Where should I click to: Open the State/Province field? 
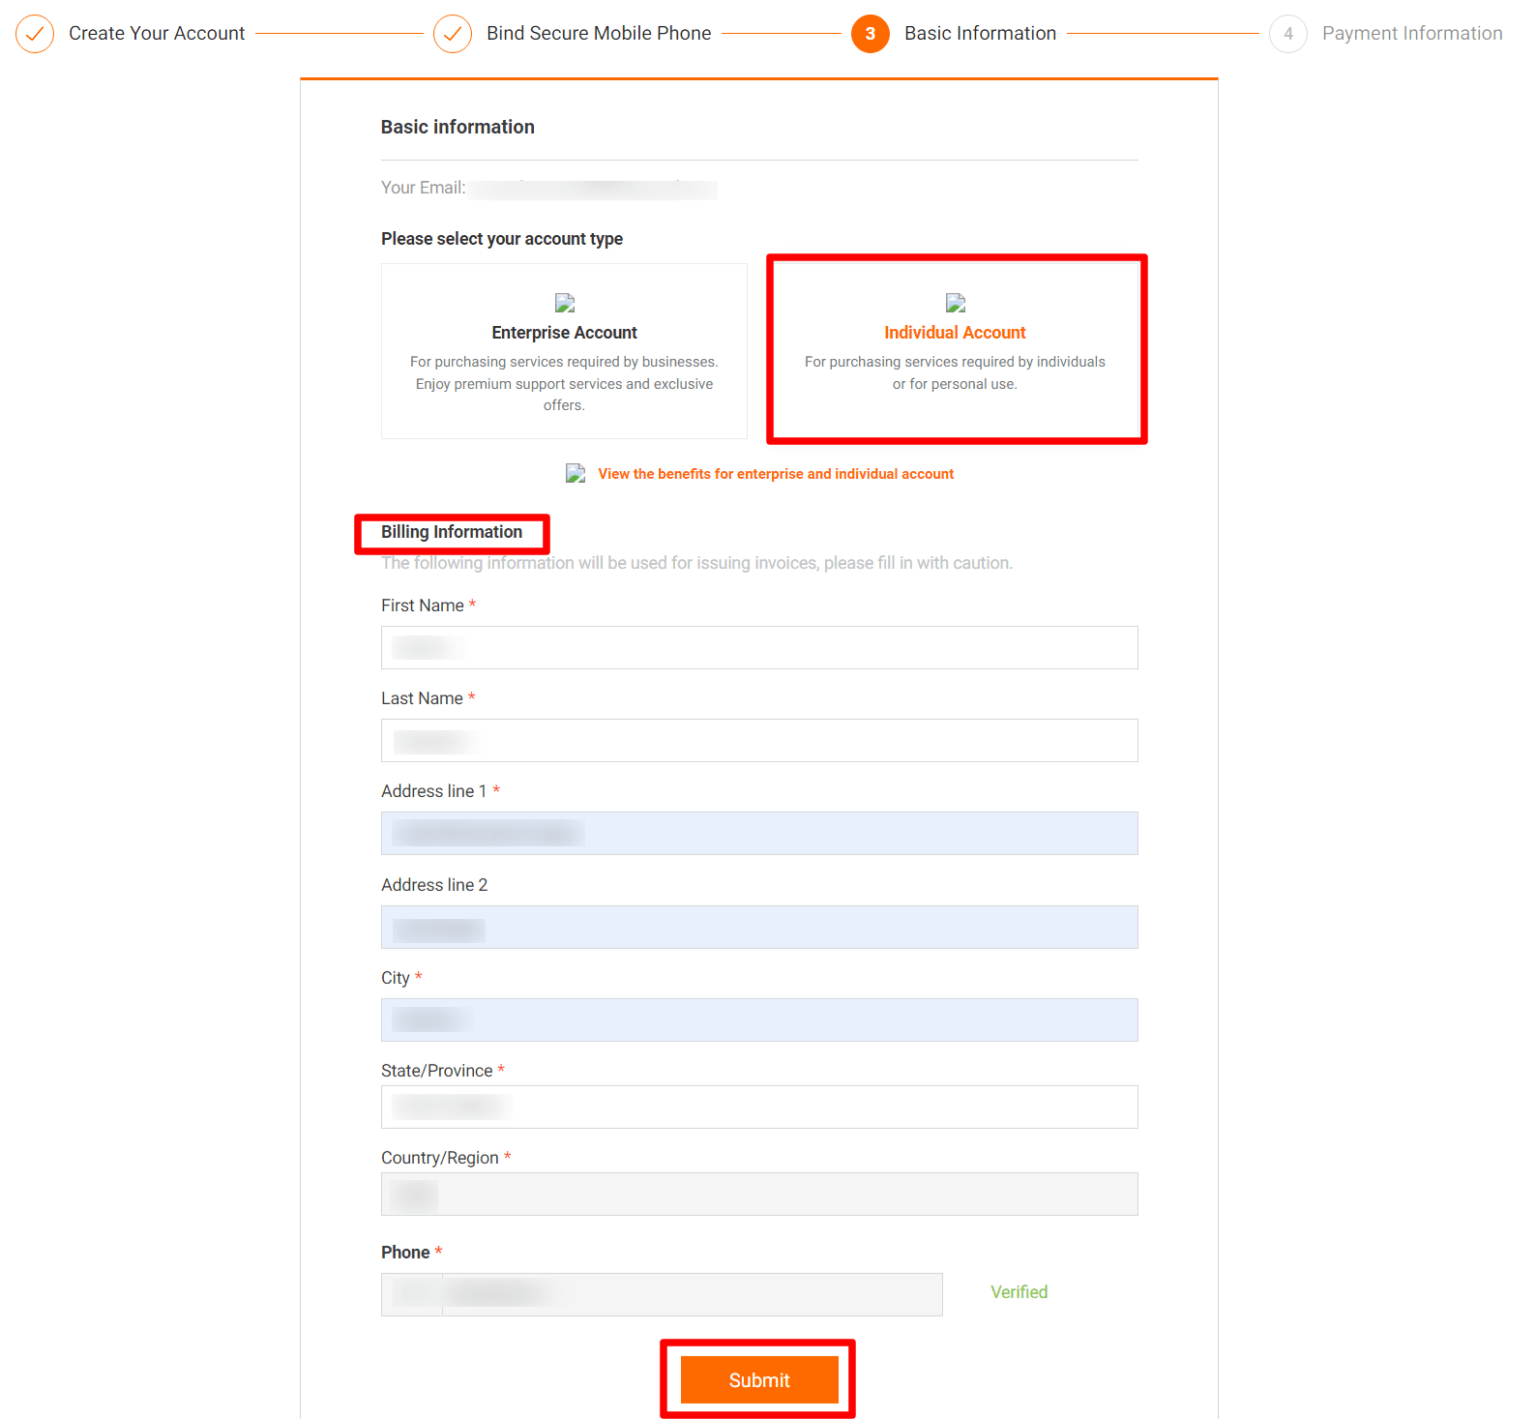click(x=759, y=1107)
